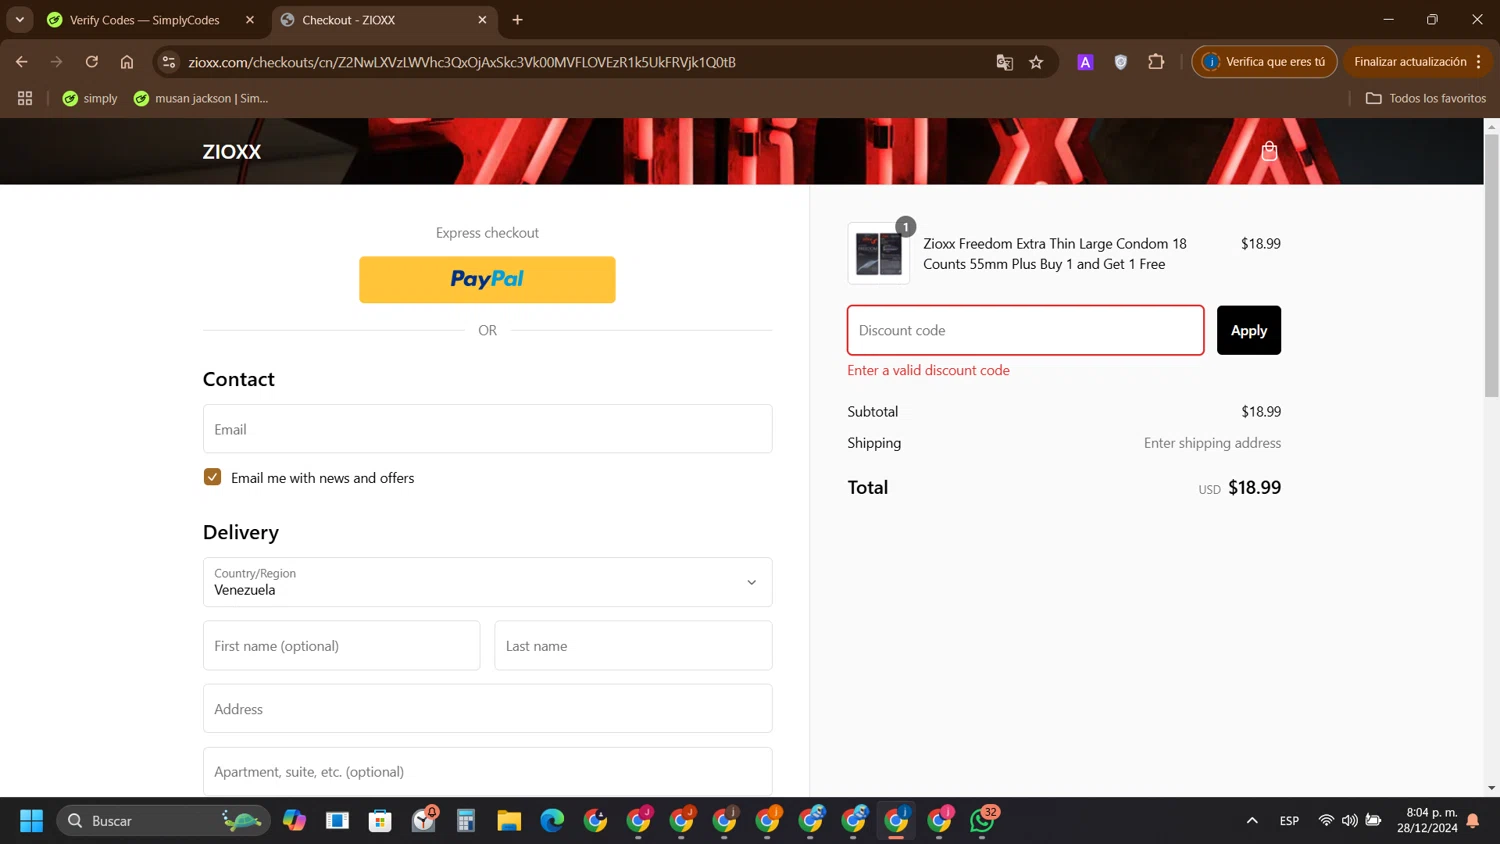Screen dimensions: 1500x844
Task: View site information icon in address bar
Action: [x=169, y=62]
